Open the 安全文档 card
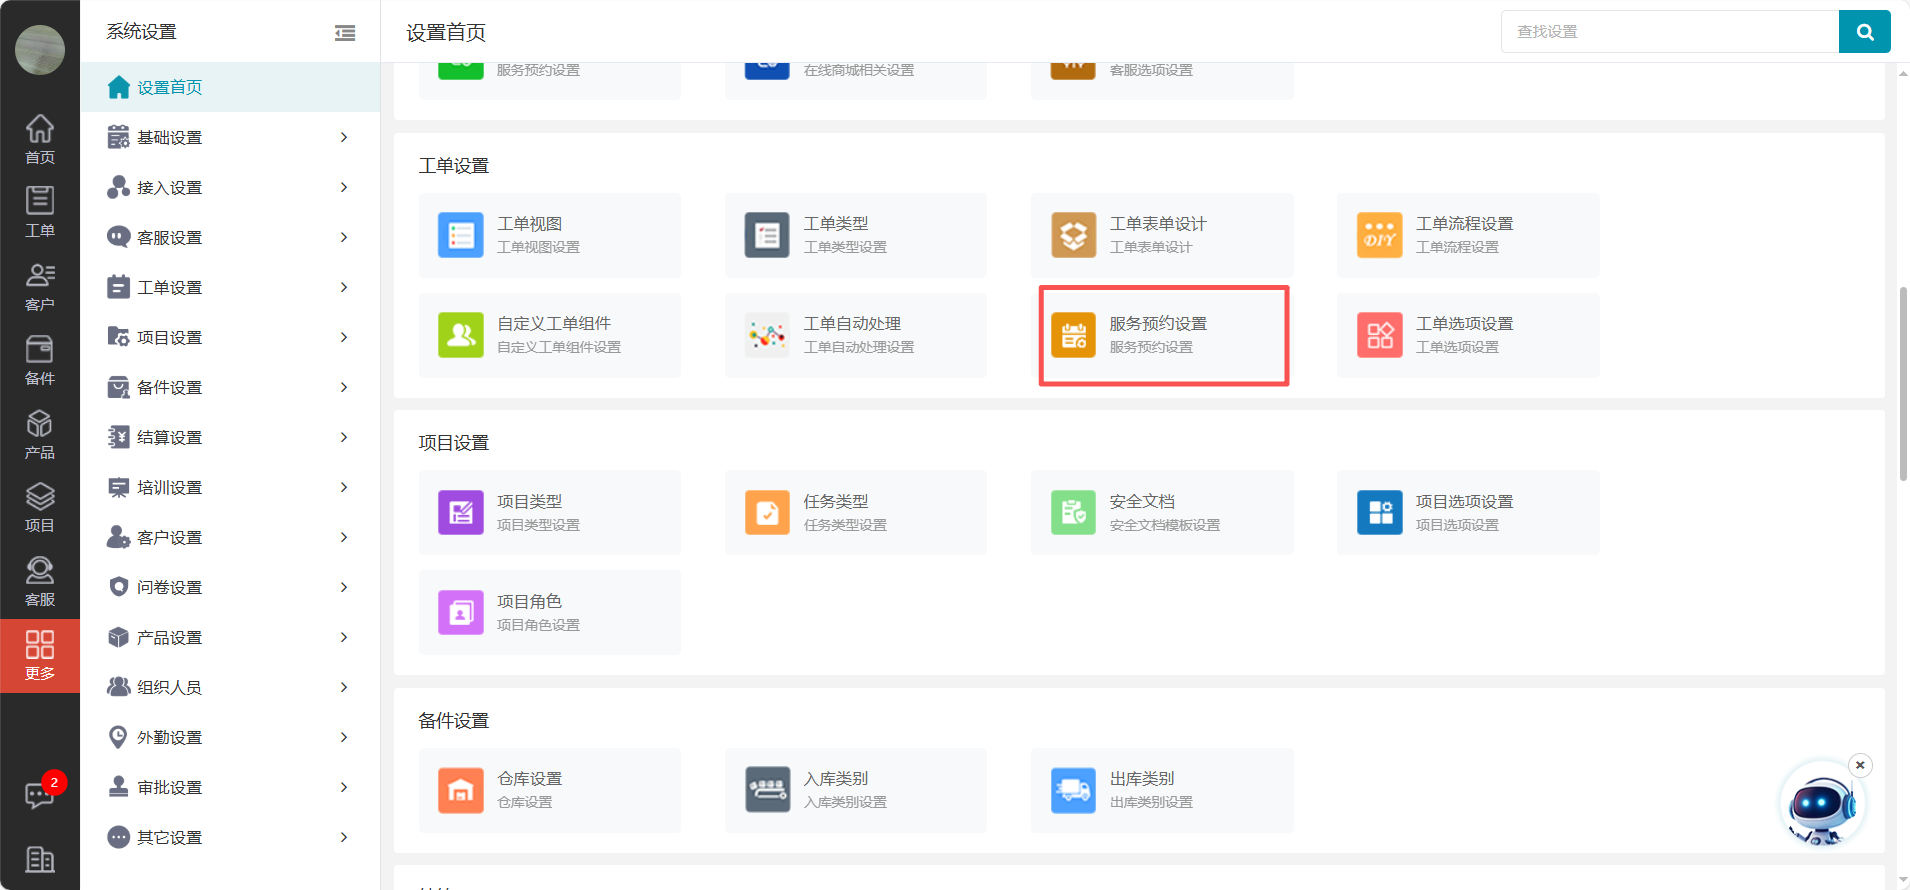The height and width of the screenshot is (890, 1910). point(1161,512)
